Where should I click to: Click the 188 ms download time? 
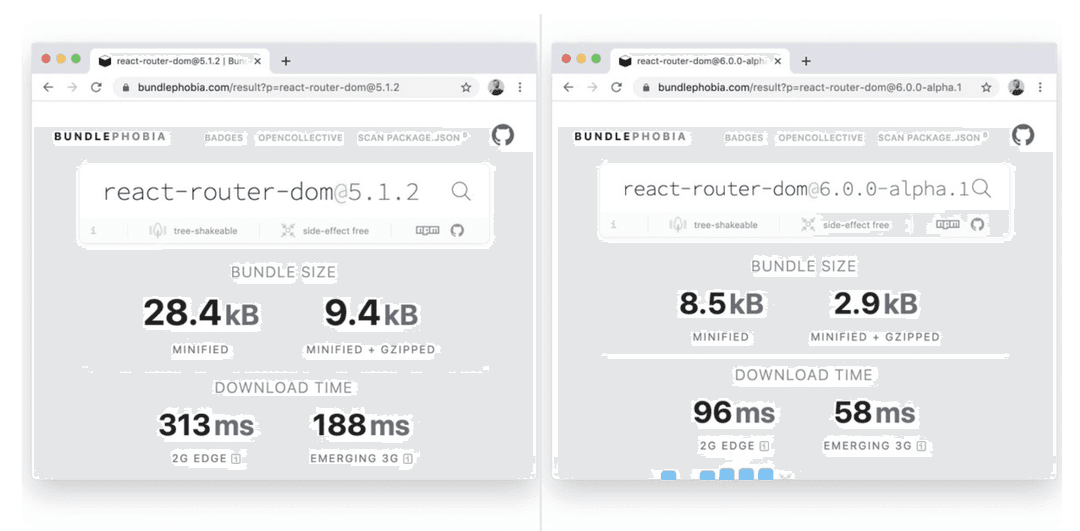[362, 425]
